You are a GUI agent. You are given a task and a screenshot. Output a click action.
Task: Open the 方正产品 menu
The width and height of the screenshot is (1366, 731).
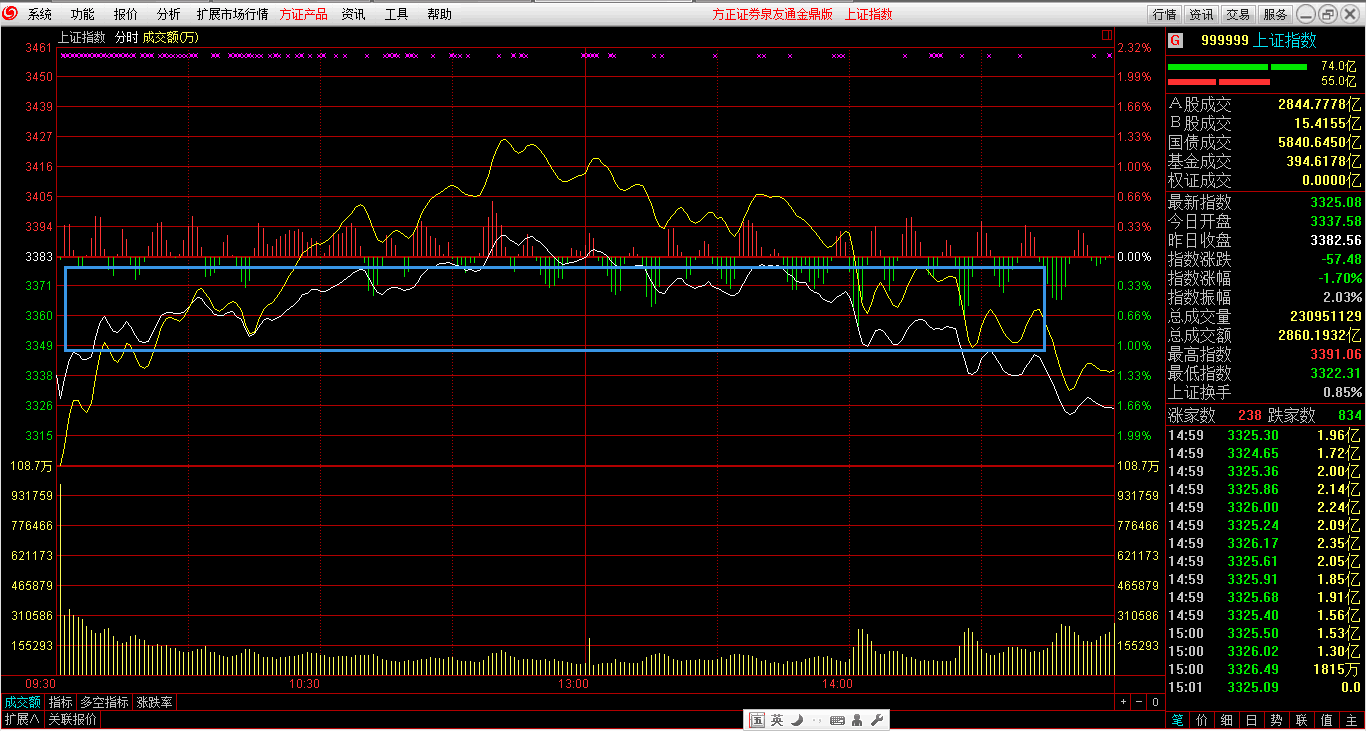point(303,14)
